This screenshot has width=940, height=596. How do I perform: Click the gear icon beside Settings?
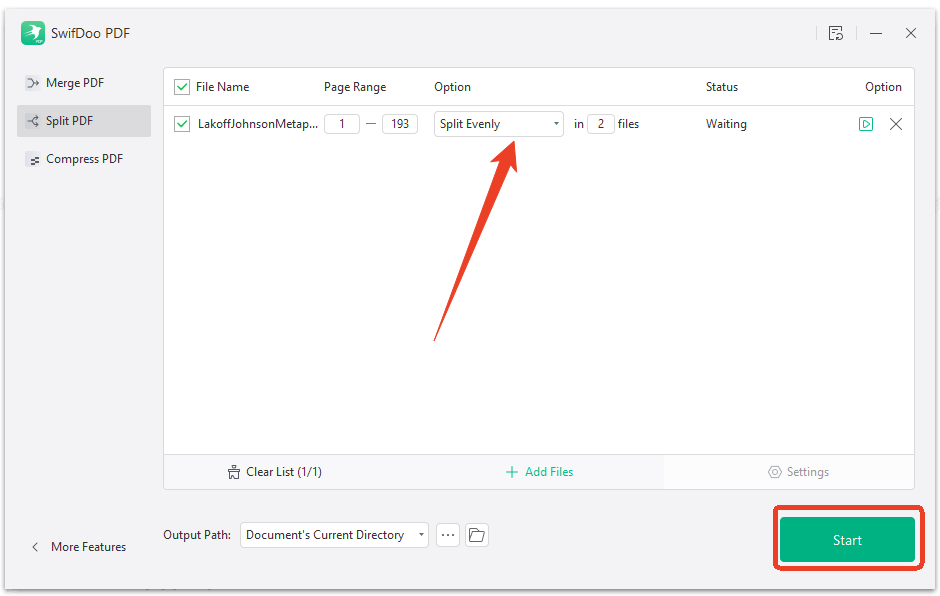[775, 472]
